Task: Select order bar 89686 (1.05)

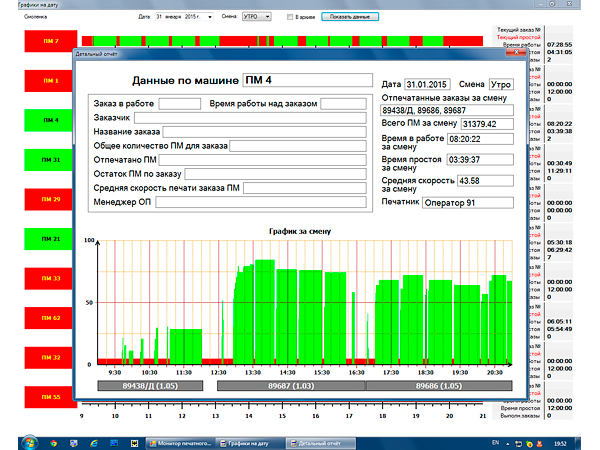Action: (x=438, y=384)
